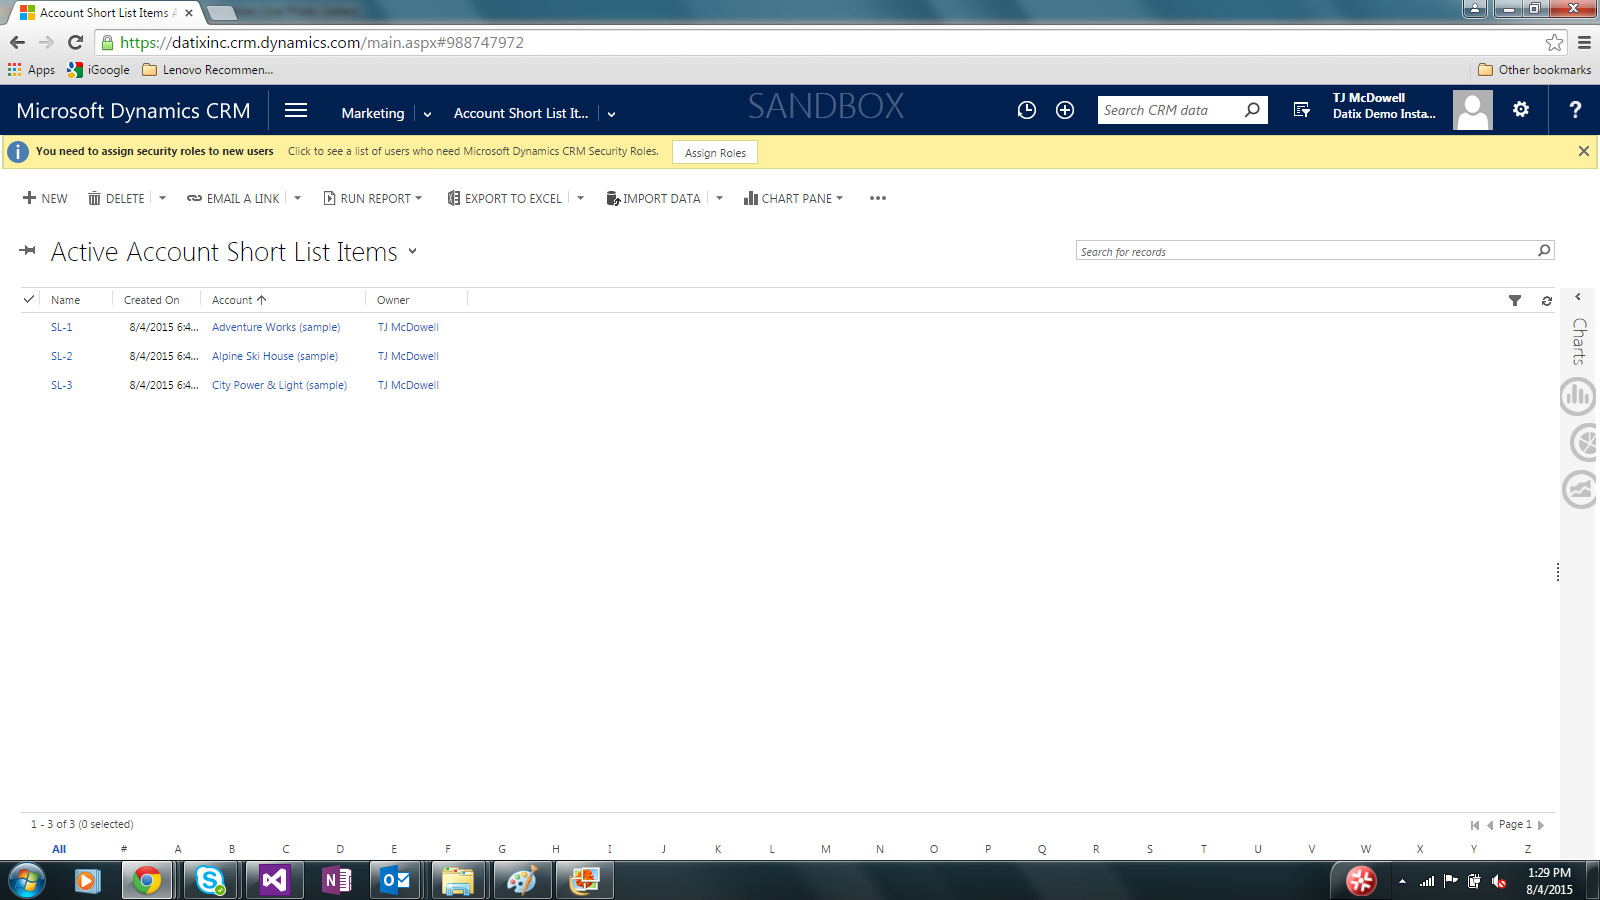This screenshot has height=900, width=1600.
Task: Open the Marketing area in nav bar
Action: [x=373, y=113]
